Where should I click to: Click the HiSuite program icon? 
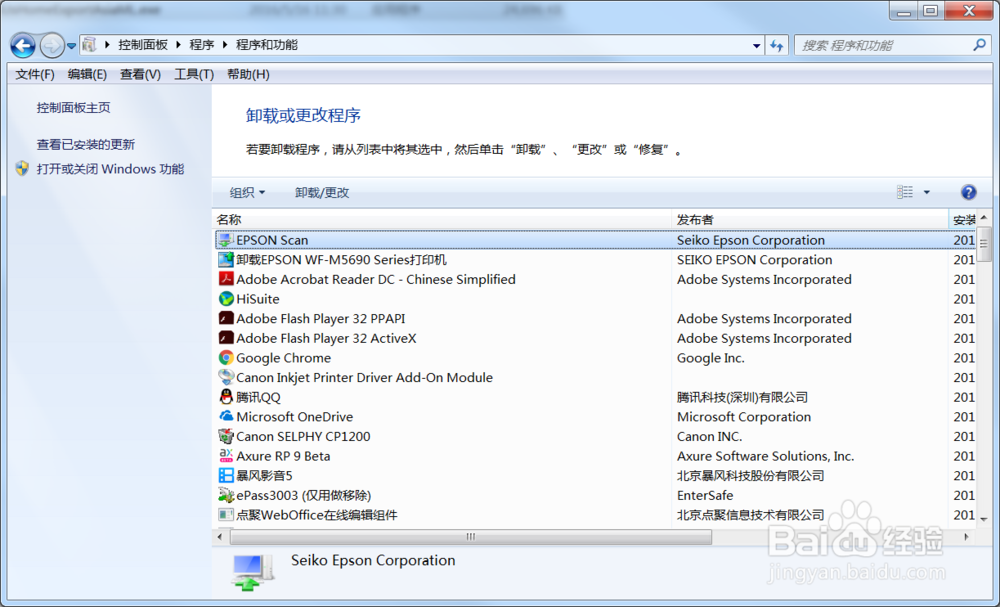225,299
